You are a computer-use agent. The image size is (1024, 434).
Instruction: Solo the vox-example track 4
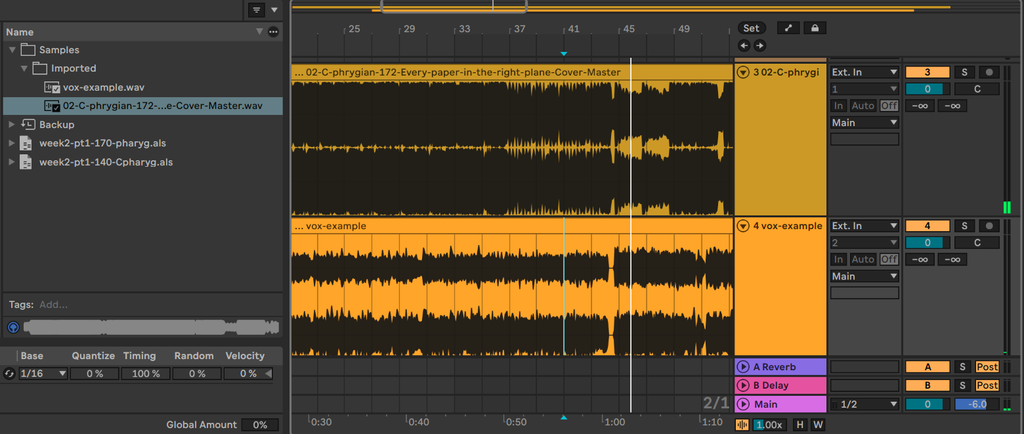(x=964, y=226)
